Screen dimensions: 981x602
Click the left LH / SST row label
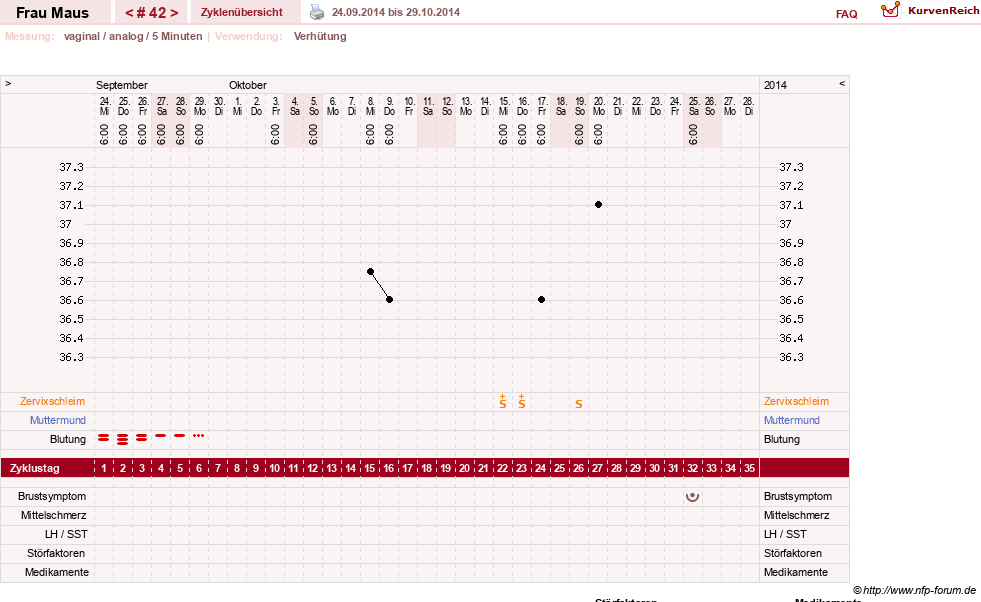(x=66, y=534)
